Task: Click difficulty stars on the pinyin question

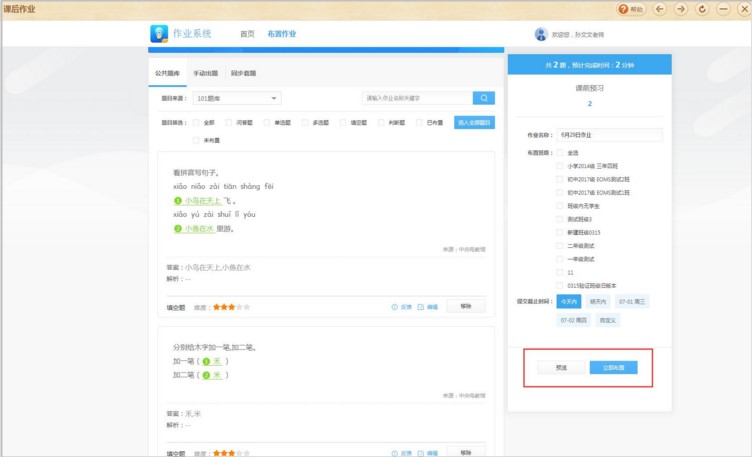Action: (x=231, y=307)
